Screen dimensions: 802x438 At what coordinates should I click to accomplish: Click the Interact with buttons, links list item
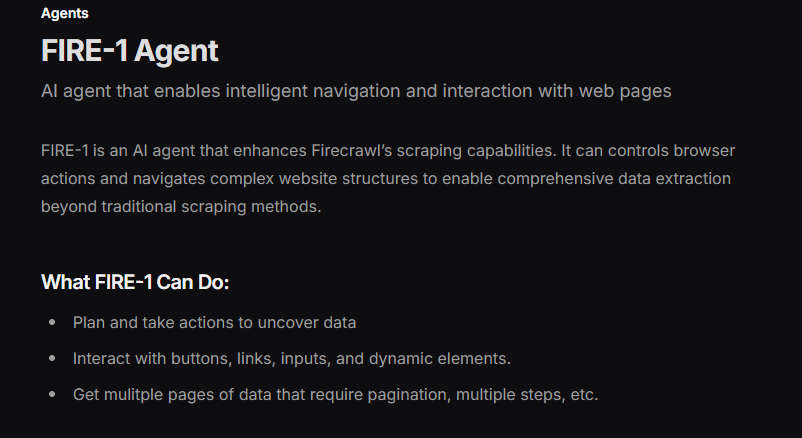pos(292,358)
